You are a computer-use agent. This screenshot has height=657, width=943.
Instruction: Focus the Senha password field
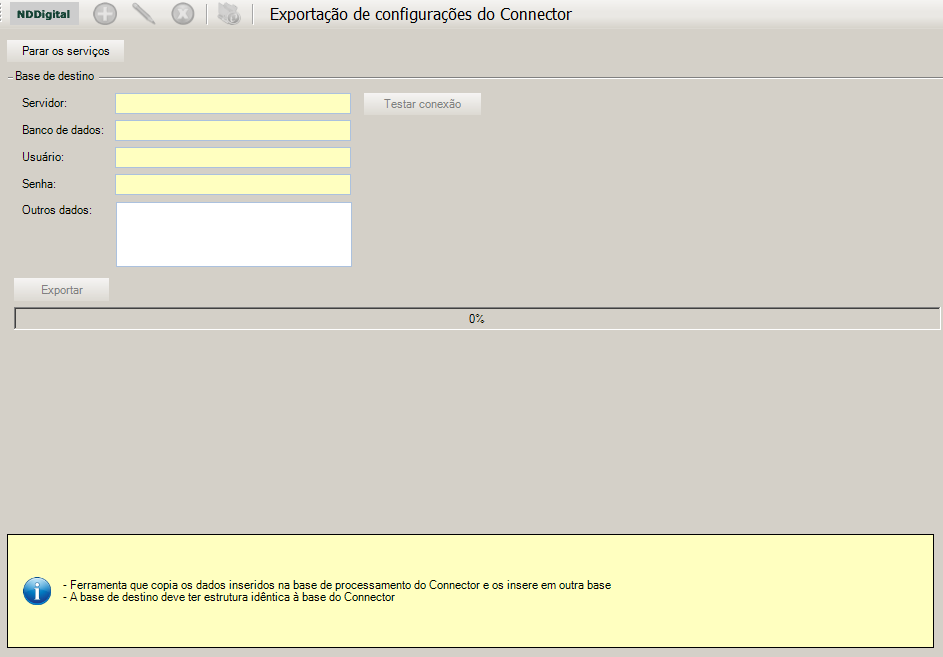[x=233, y=185]
